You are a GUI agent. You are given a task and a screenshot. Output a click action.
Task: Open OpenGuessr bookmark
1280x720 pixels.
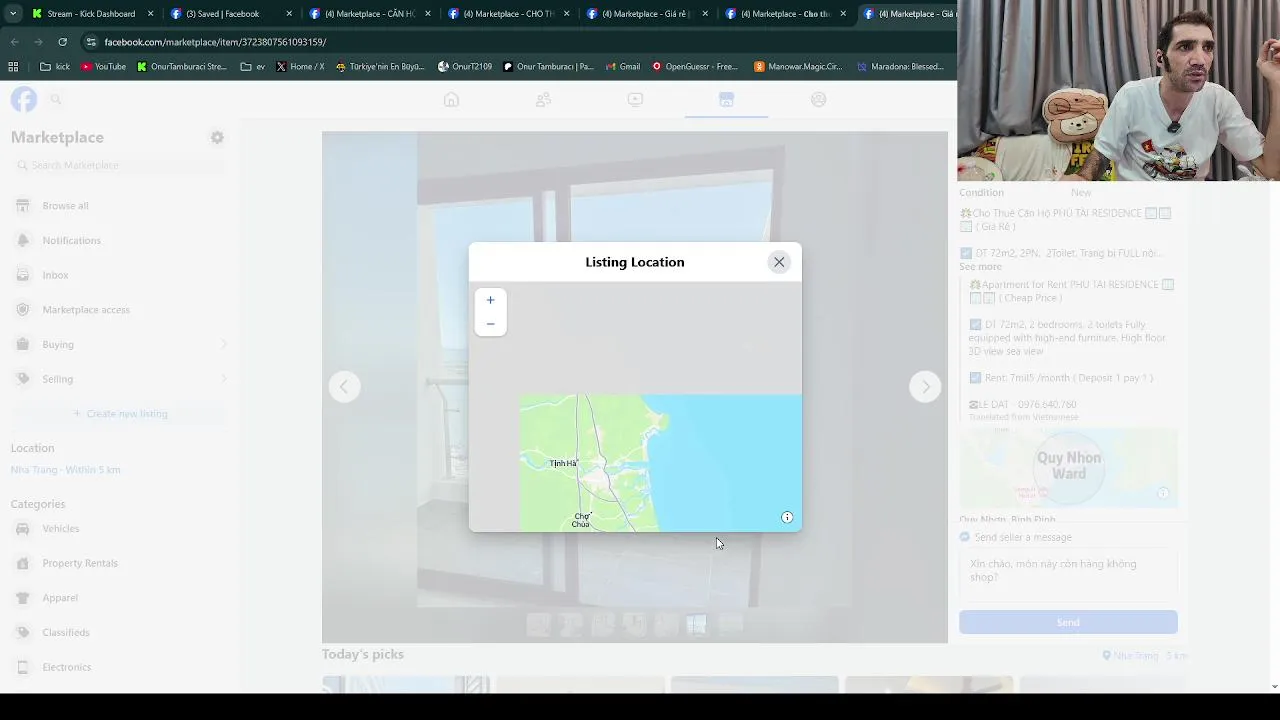click(695, 67)
